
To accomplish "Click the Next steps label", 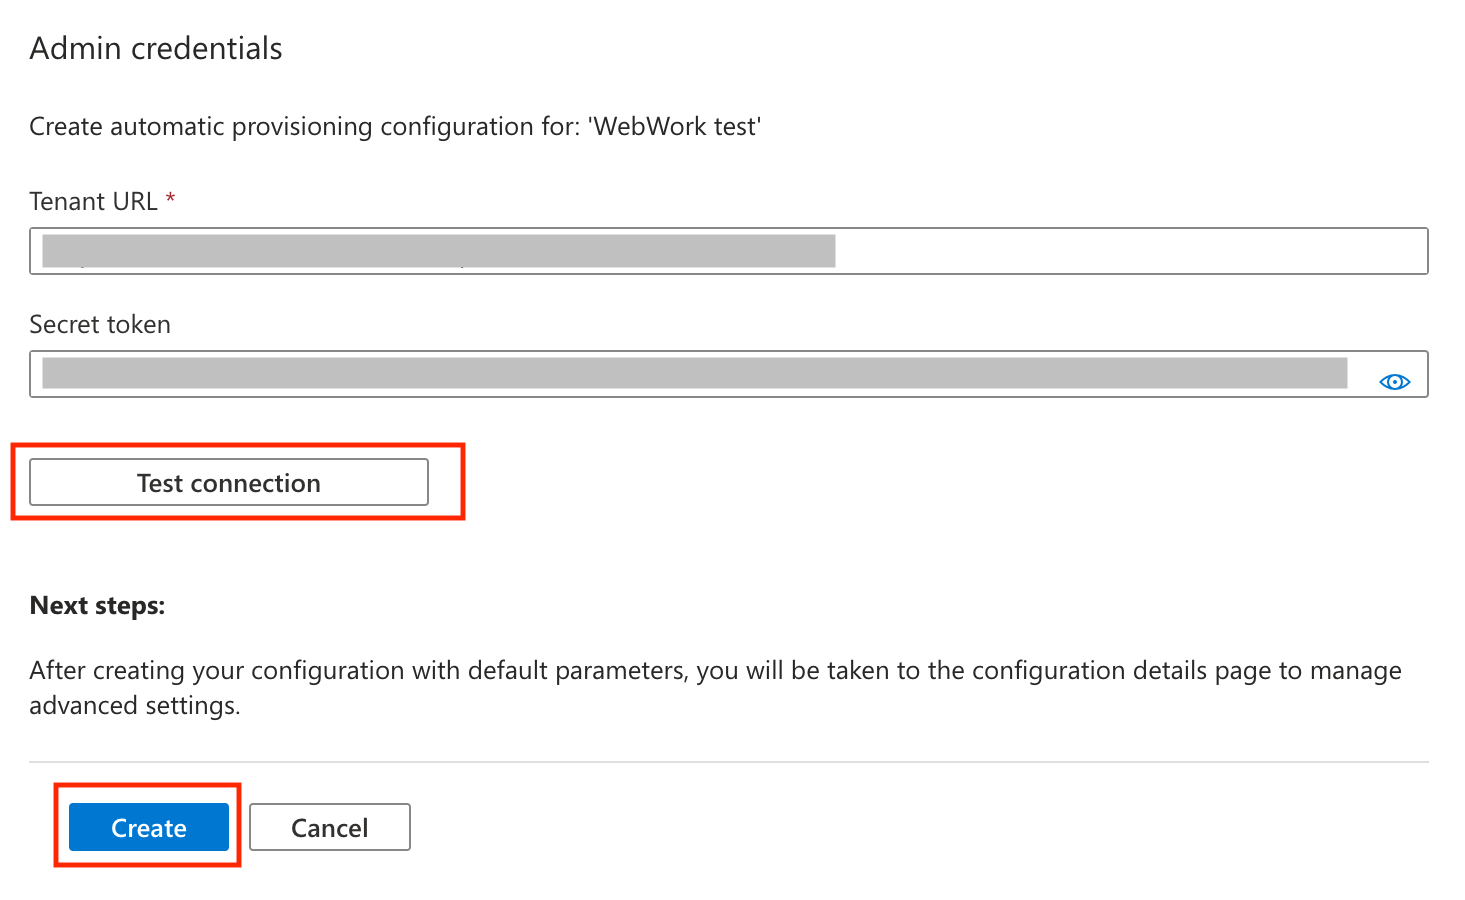I will (96, 605).
